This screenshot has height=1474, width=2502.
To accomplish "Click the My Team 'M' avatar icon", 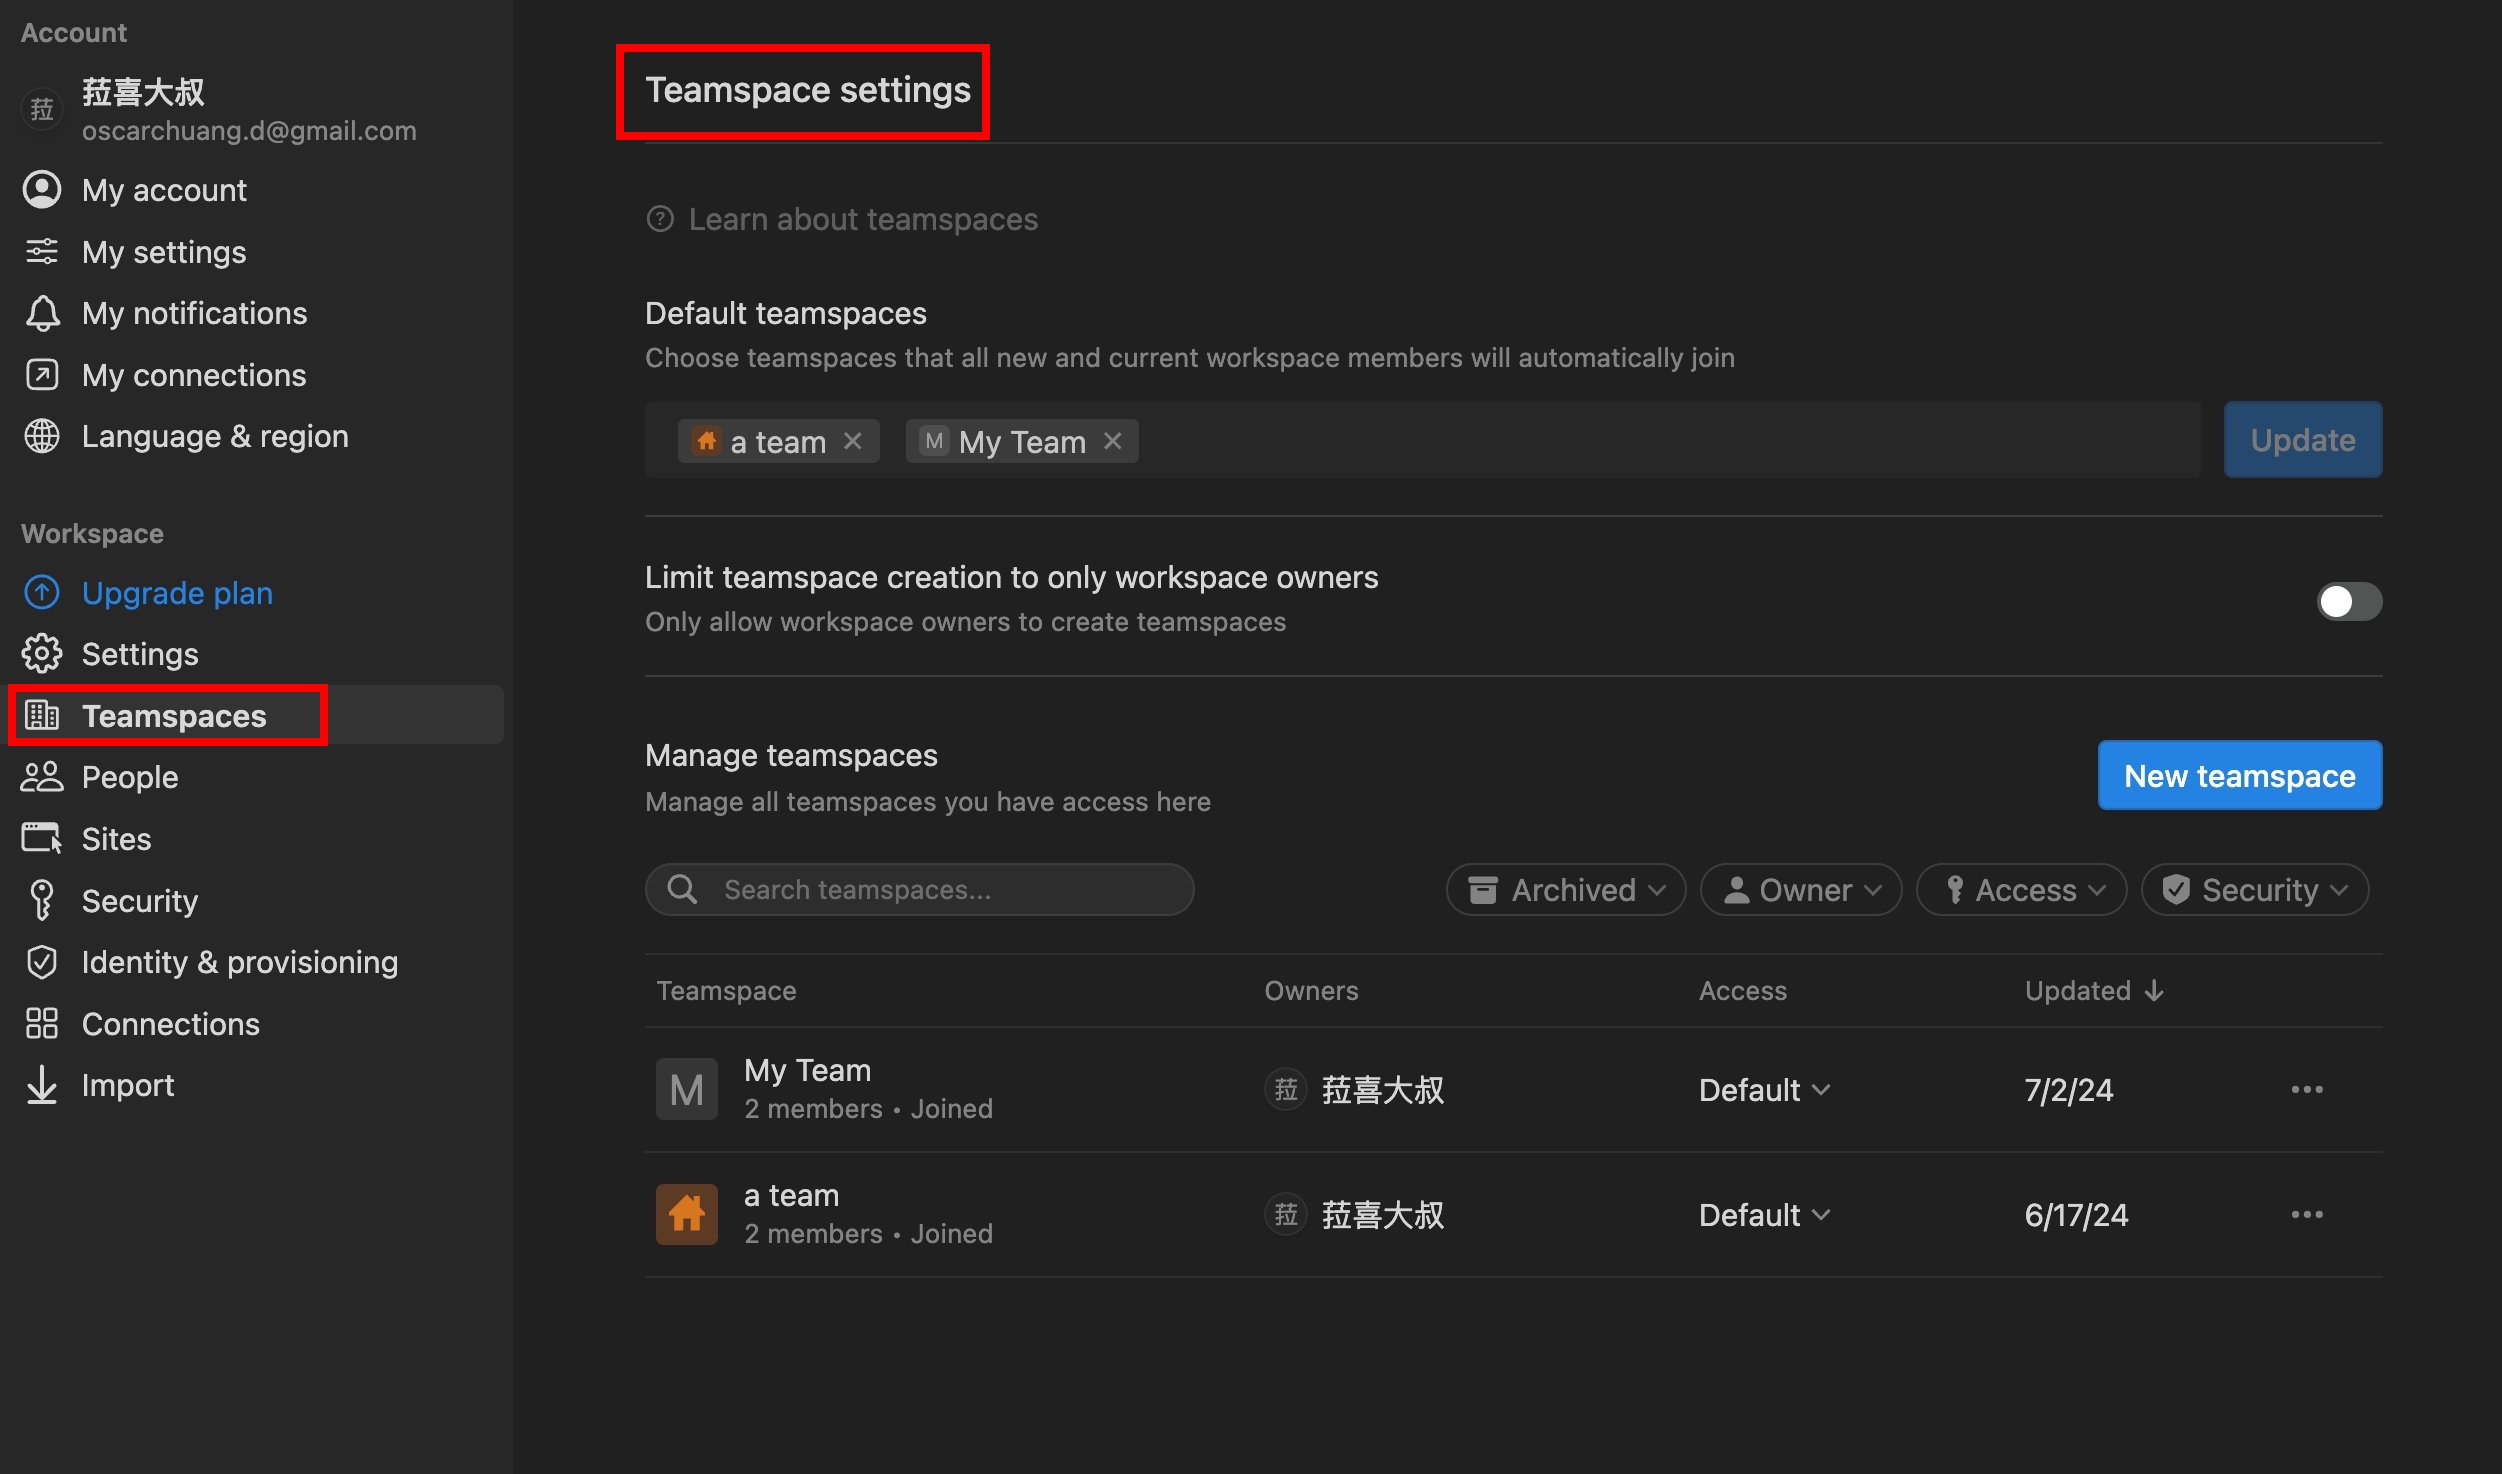I will click(x=686, y=1089).
